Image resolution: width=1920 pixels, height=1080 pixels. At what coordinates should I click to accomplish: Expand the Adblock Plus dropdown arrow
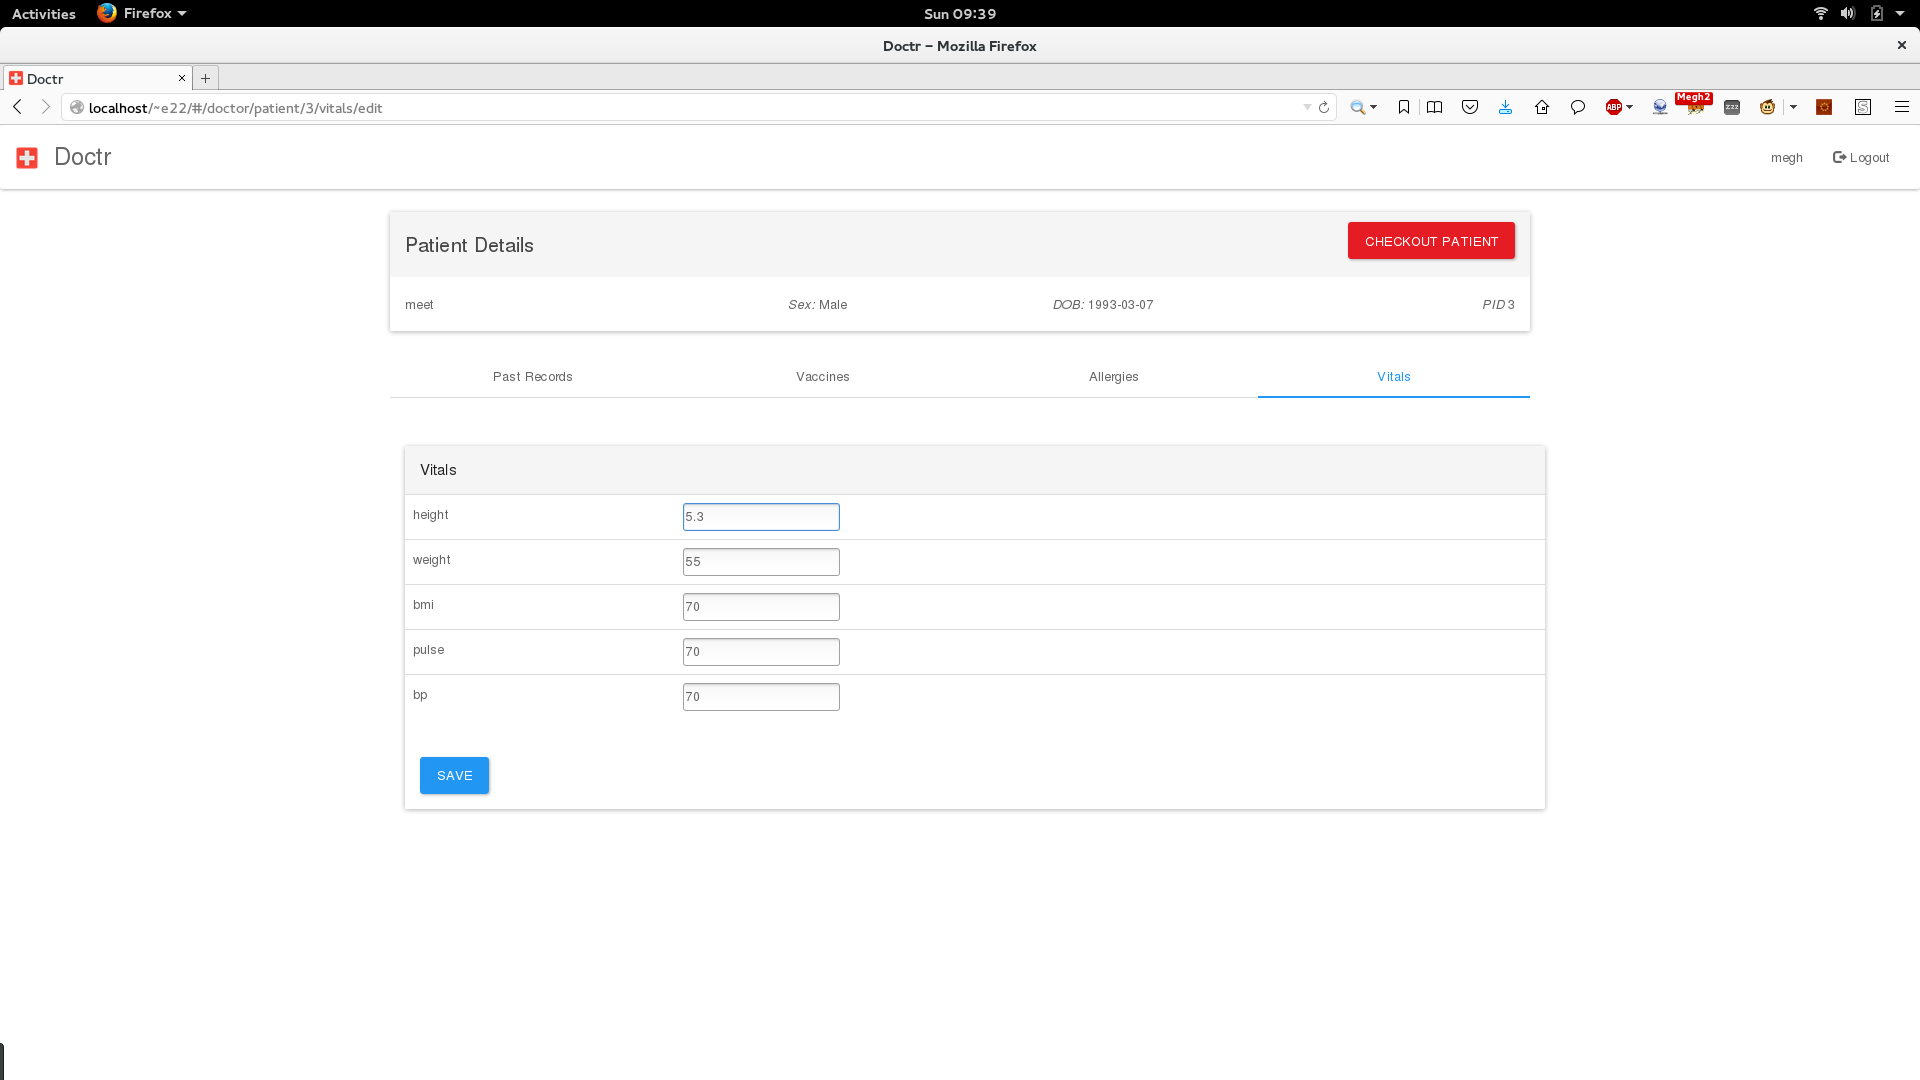(1630, 107)
